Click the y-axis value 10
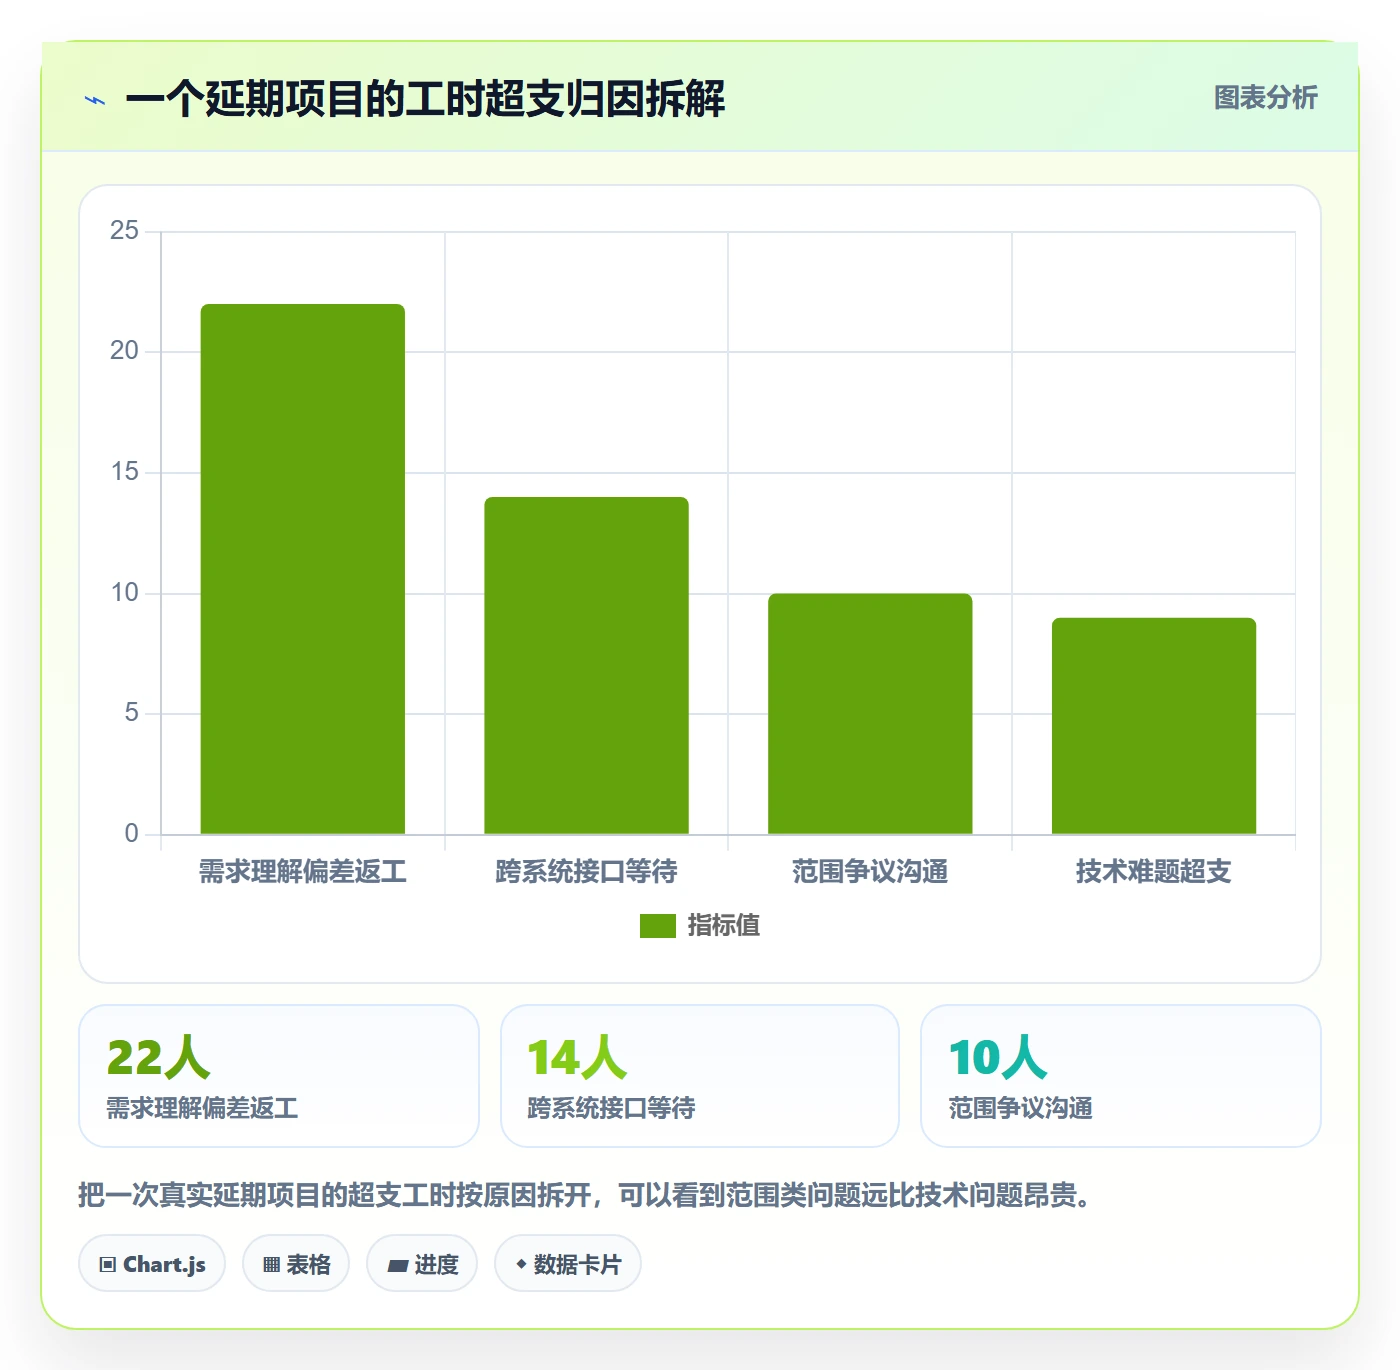The height and width of the screenshot is (1370, 1400). (x=124, y=593)
